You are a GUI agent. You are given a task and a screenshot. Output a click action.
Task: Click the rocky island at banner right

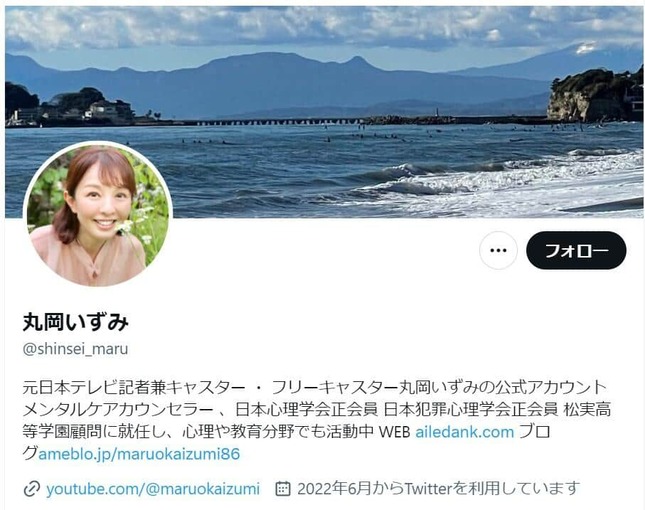point(595,95)
